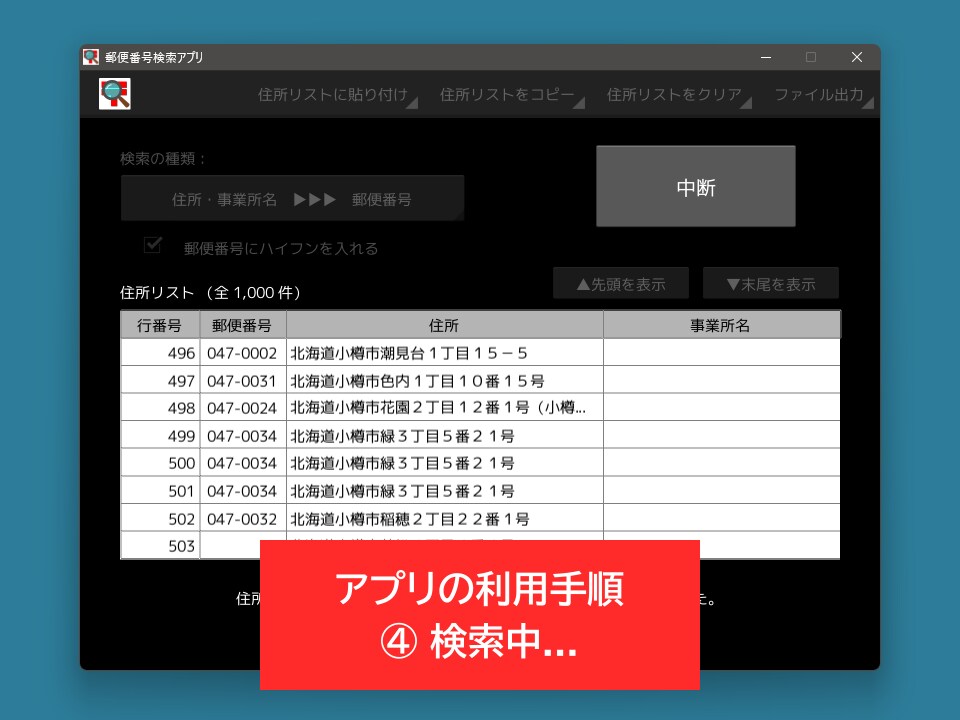960x720 pixels.
Task: Select row number 503 cell
Action: (x=160, y=545)
